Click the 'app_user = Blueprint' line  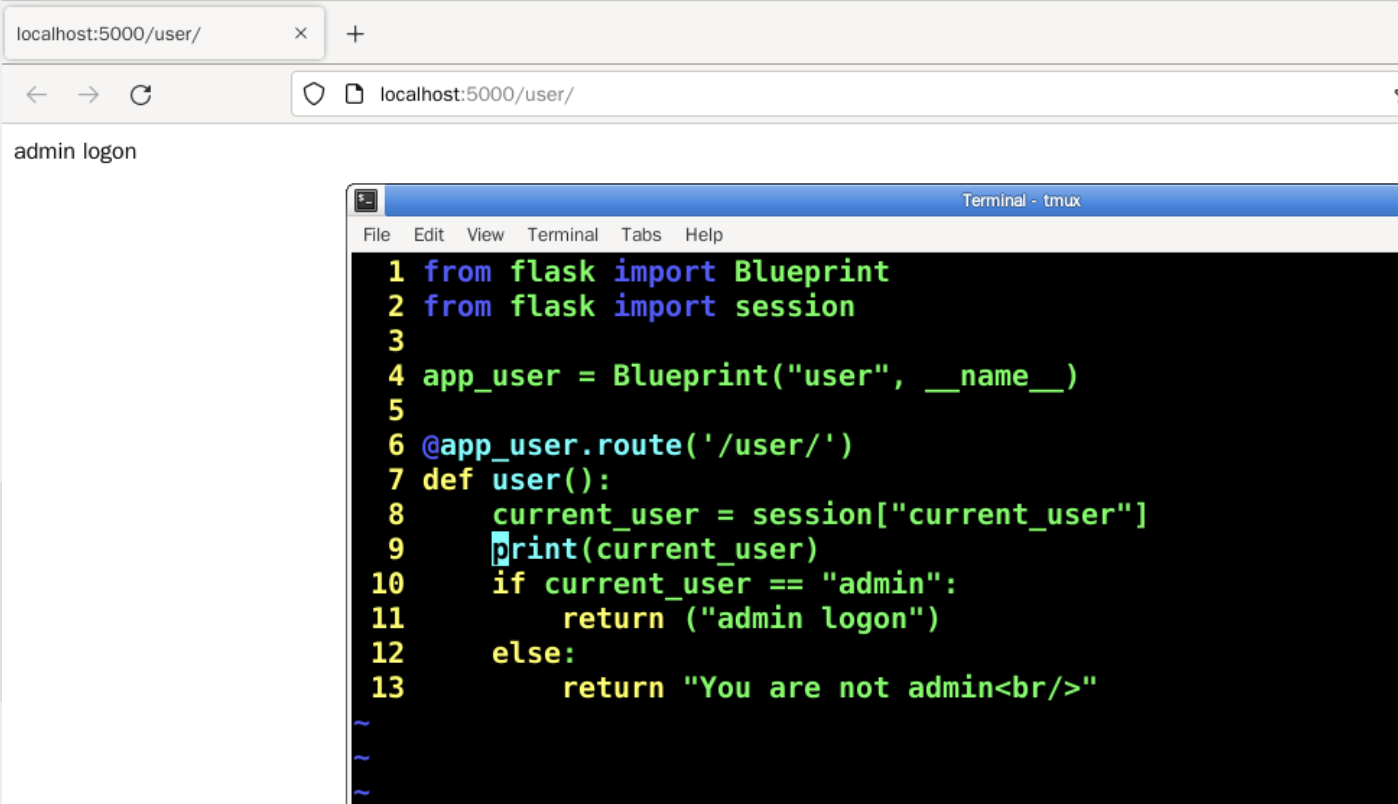(751, 376)
